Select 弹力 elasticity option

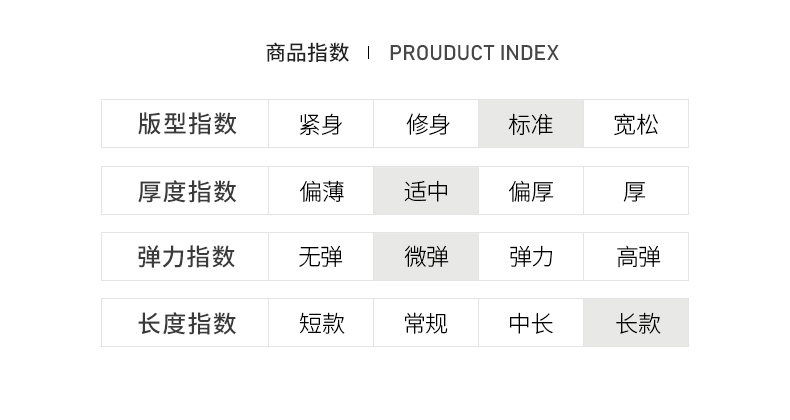coord(531,257)
